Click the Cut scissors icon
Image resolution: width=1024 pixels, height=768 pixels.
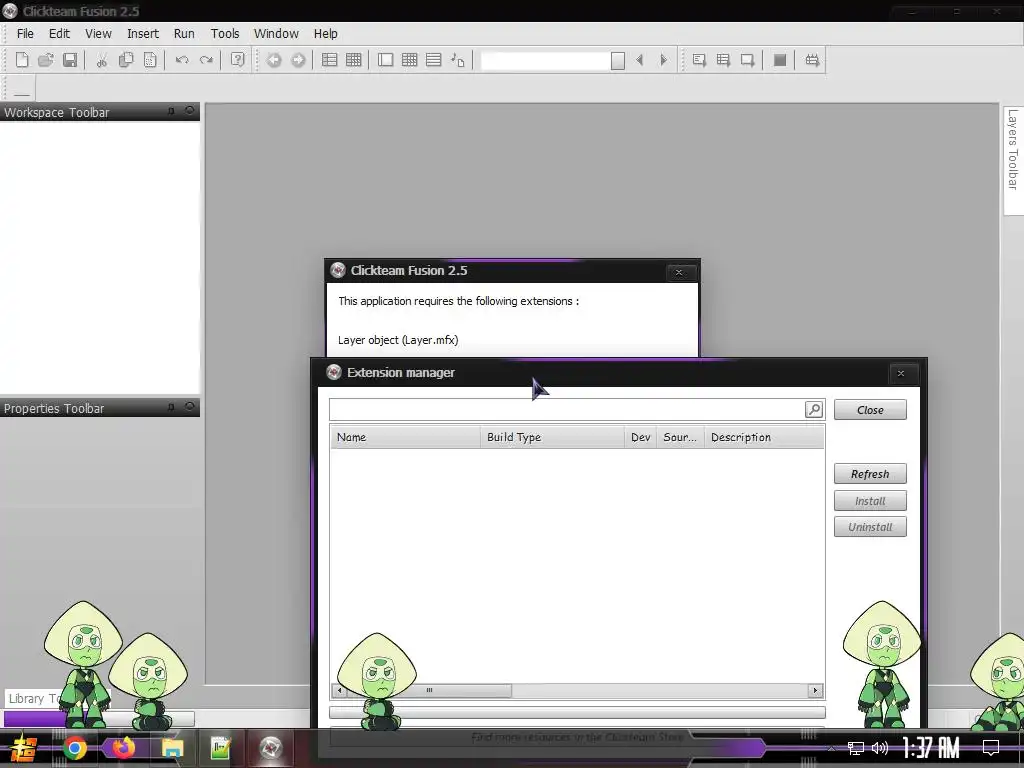(101, 60)
